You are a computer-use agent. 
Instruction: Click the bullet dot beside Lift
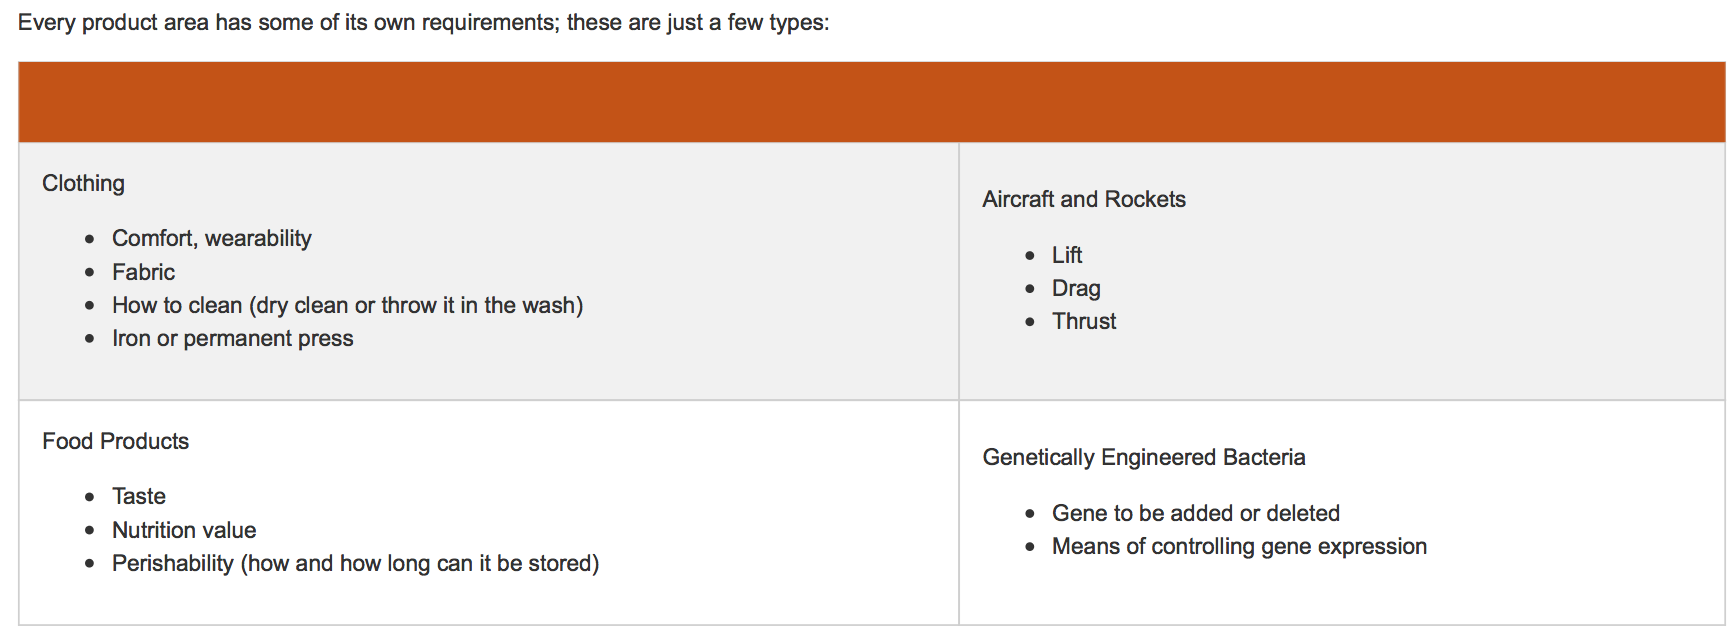pyautogui.click(x=1030, y=256)
